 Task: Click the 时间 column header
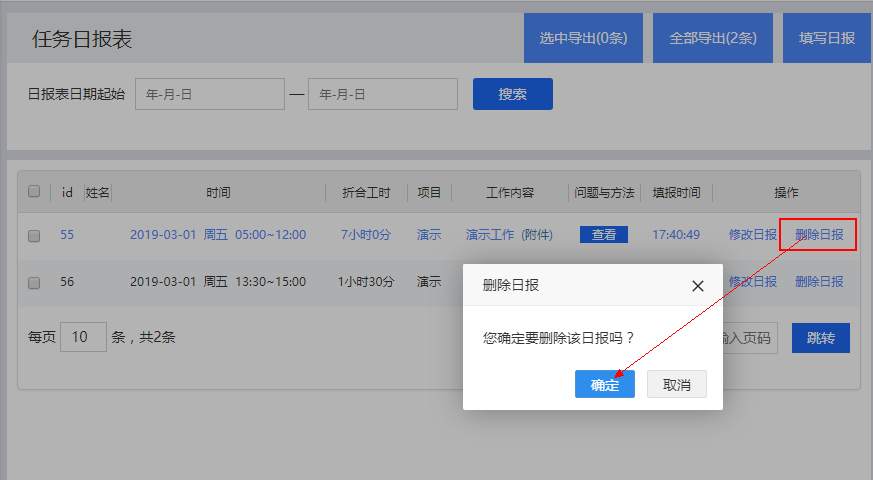(x=218, y=193)
